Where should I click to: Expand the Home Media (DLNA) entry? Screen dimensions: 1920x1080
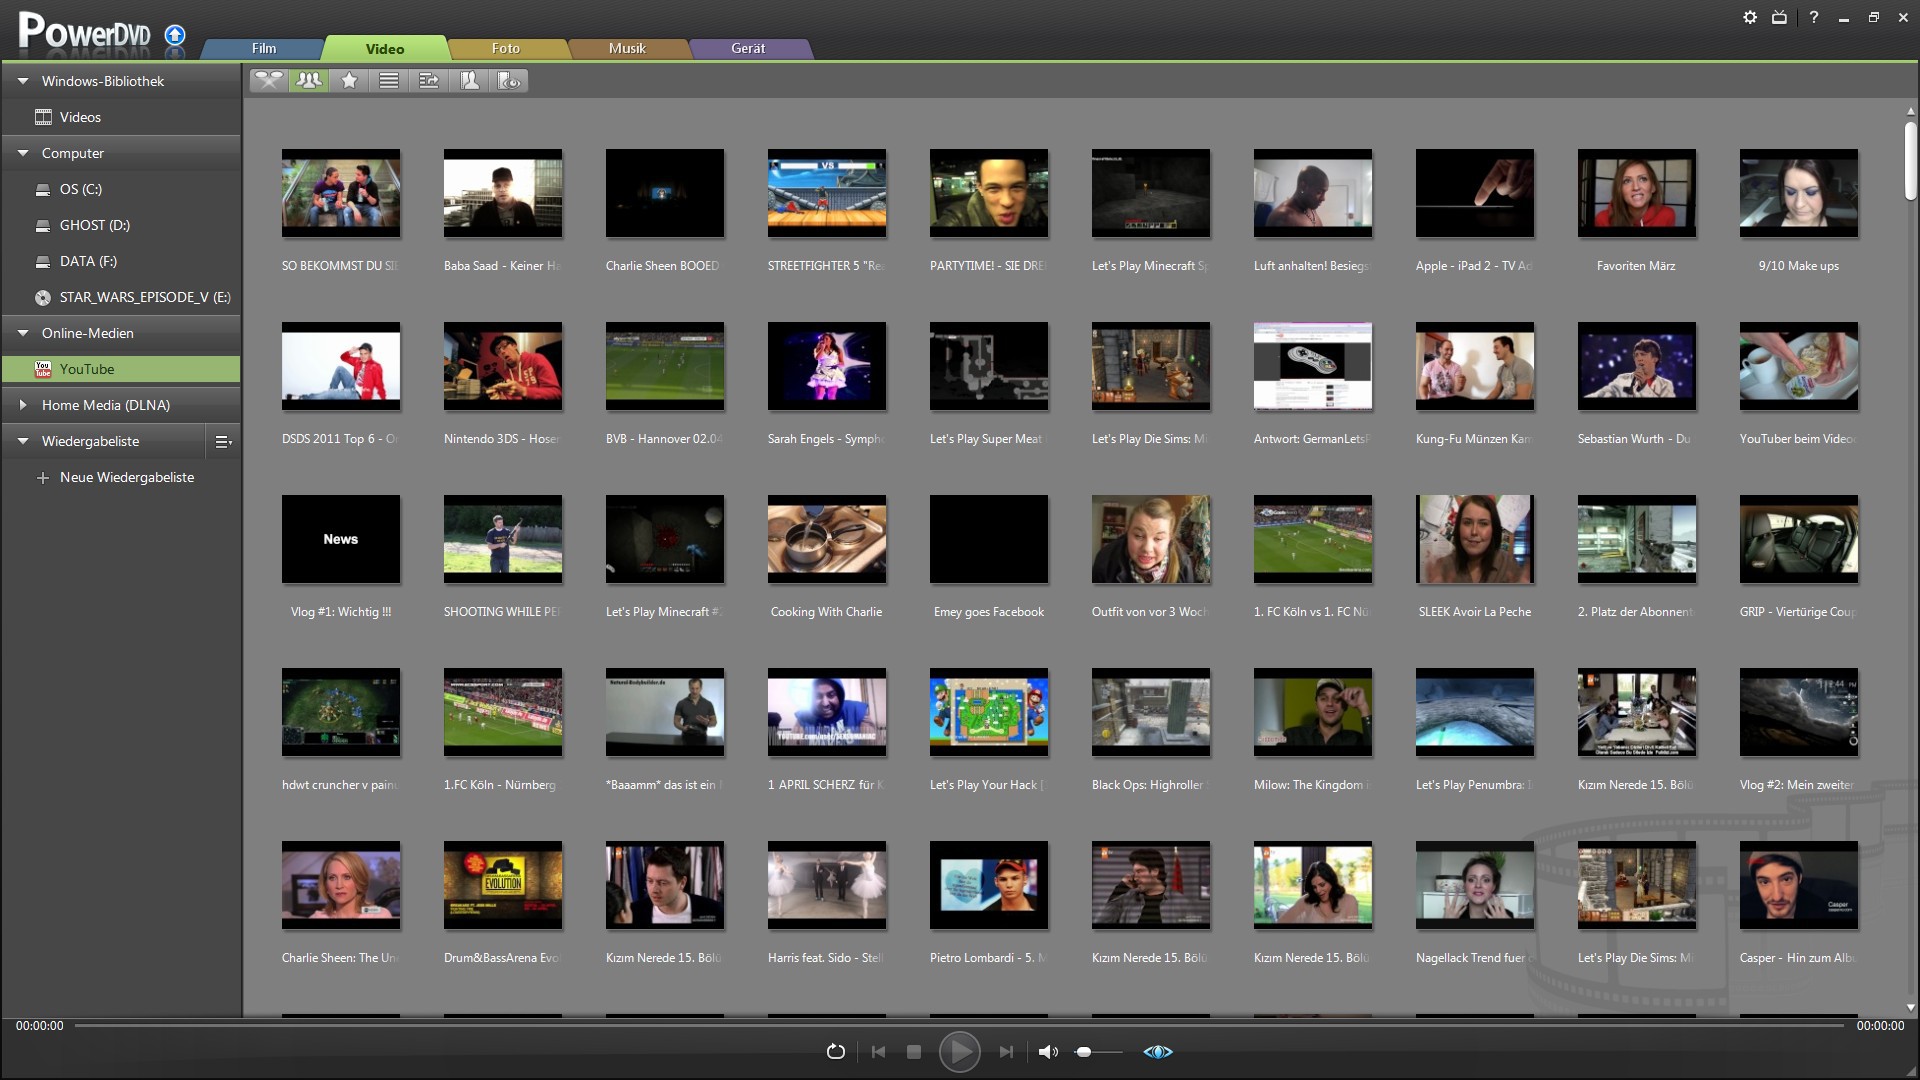click(x=22, y=404)
